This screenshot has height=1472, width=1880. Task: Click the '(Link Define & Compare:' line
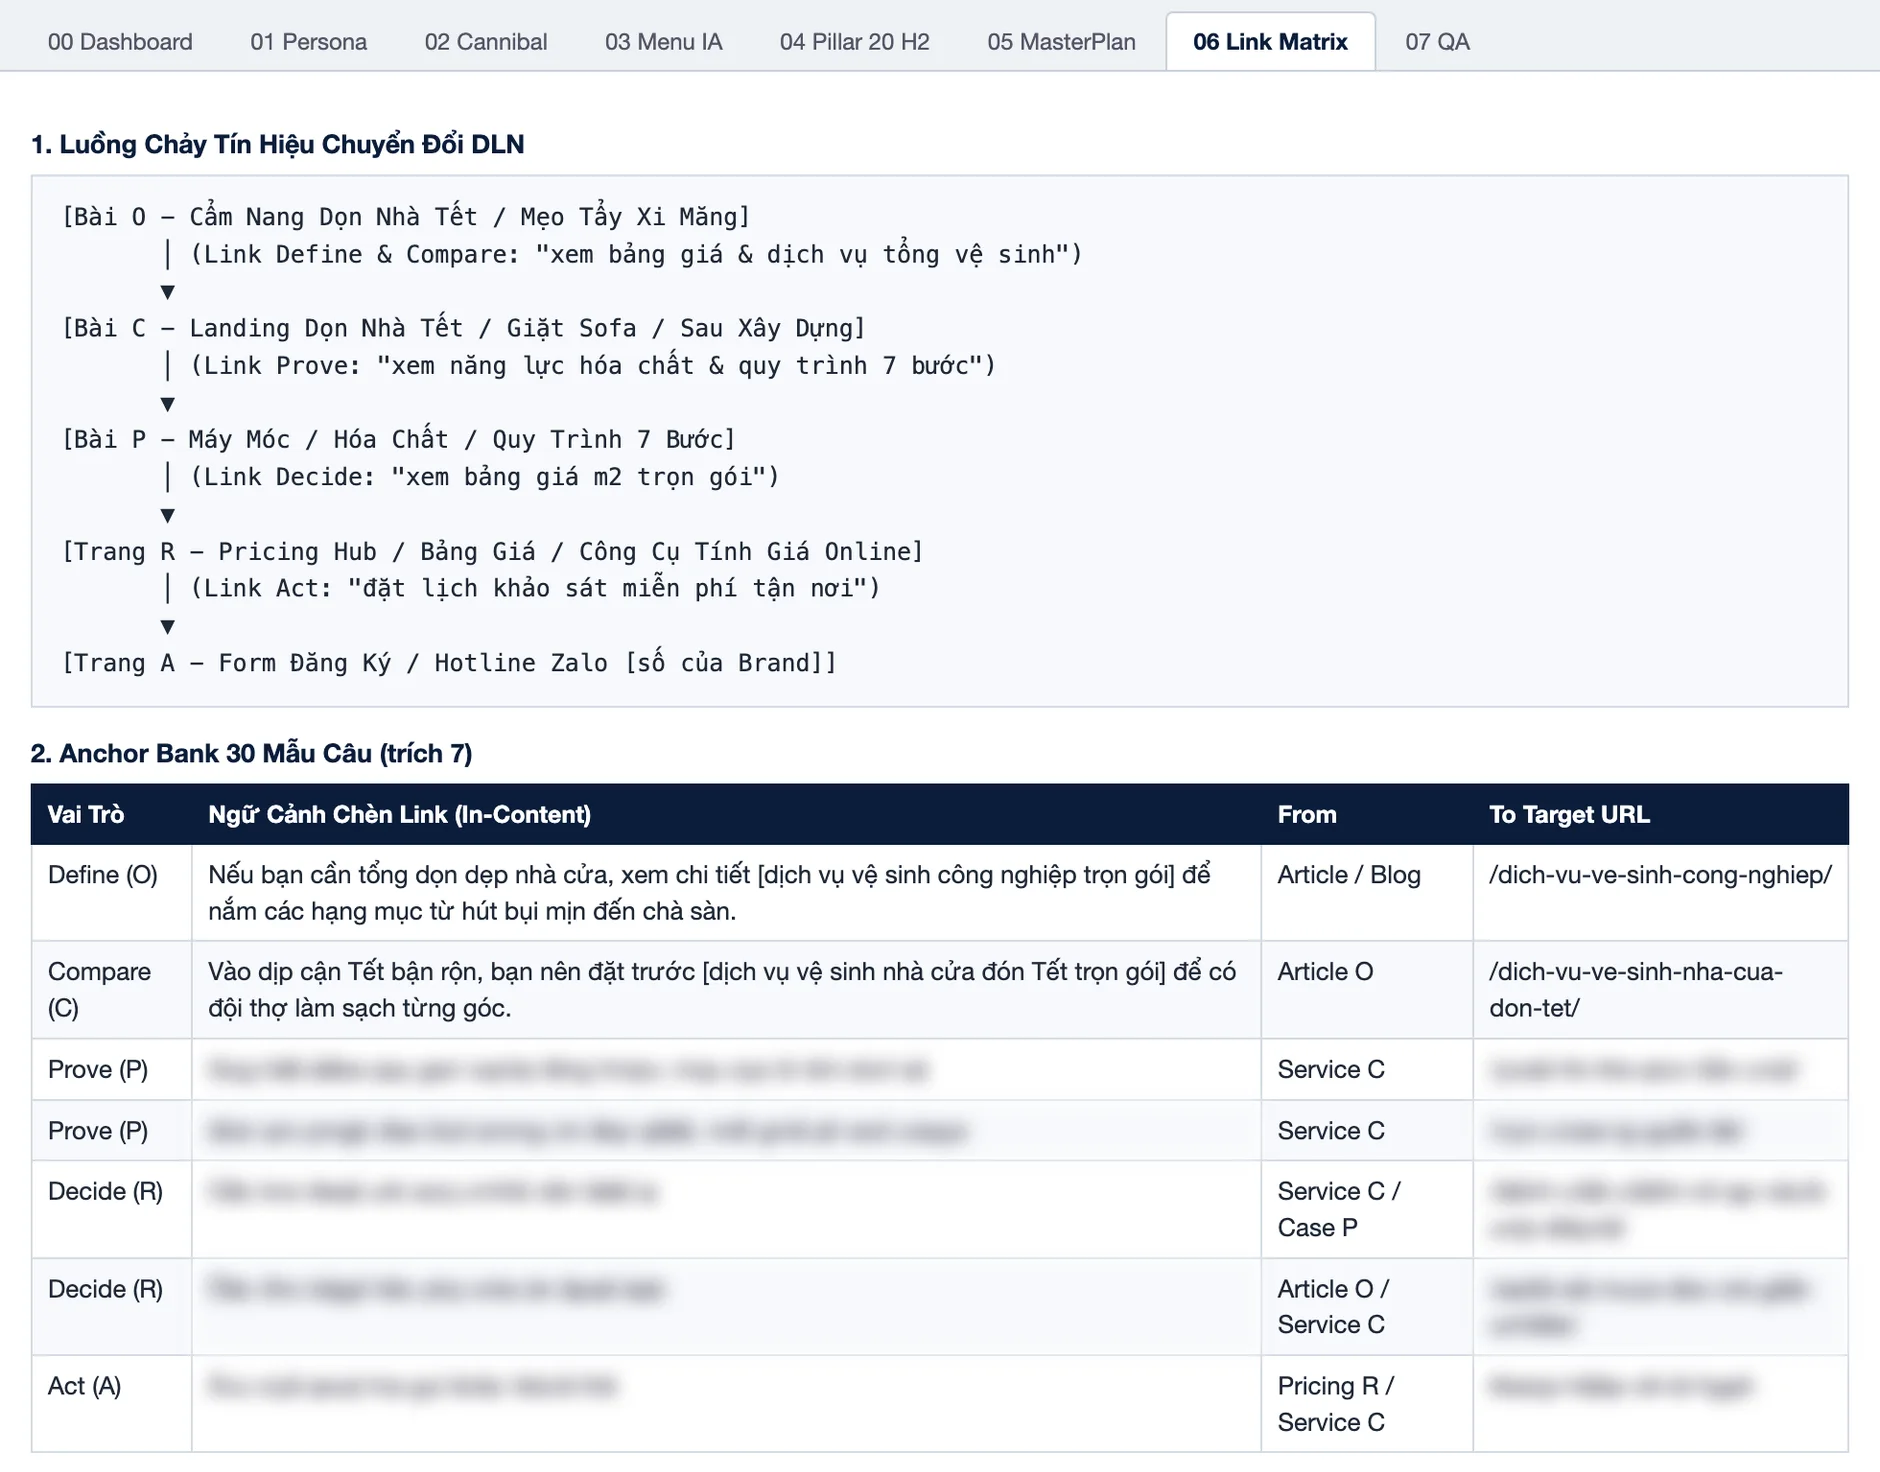[x=636, y=254]
